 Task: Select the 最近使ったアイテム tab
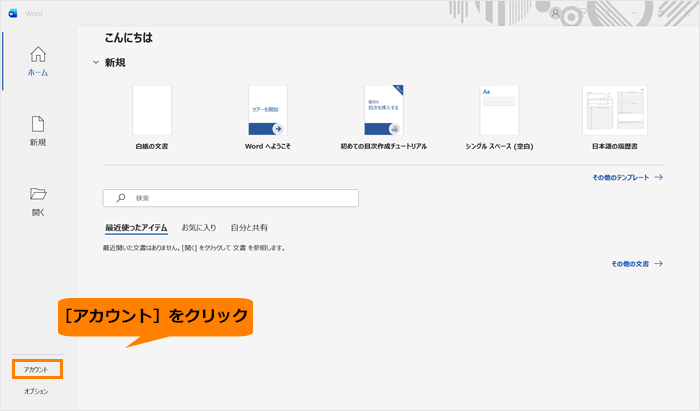click(136, 228)
